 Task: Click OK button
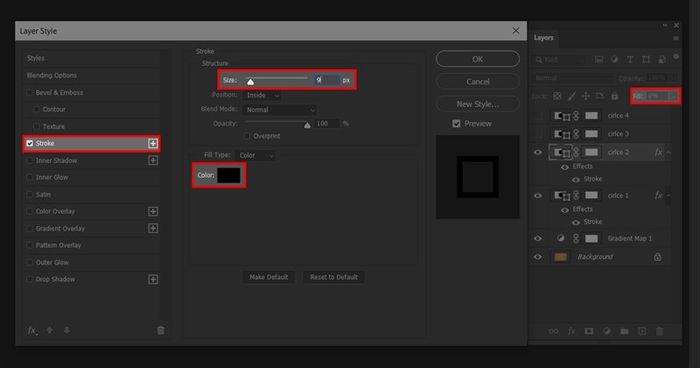pos(478,59)
